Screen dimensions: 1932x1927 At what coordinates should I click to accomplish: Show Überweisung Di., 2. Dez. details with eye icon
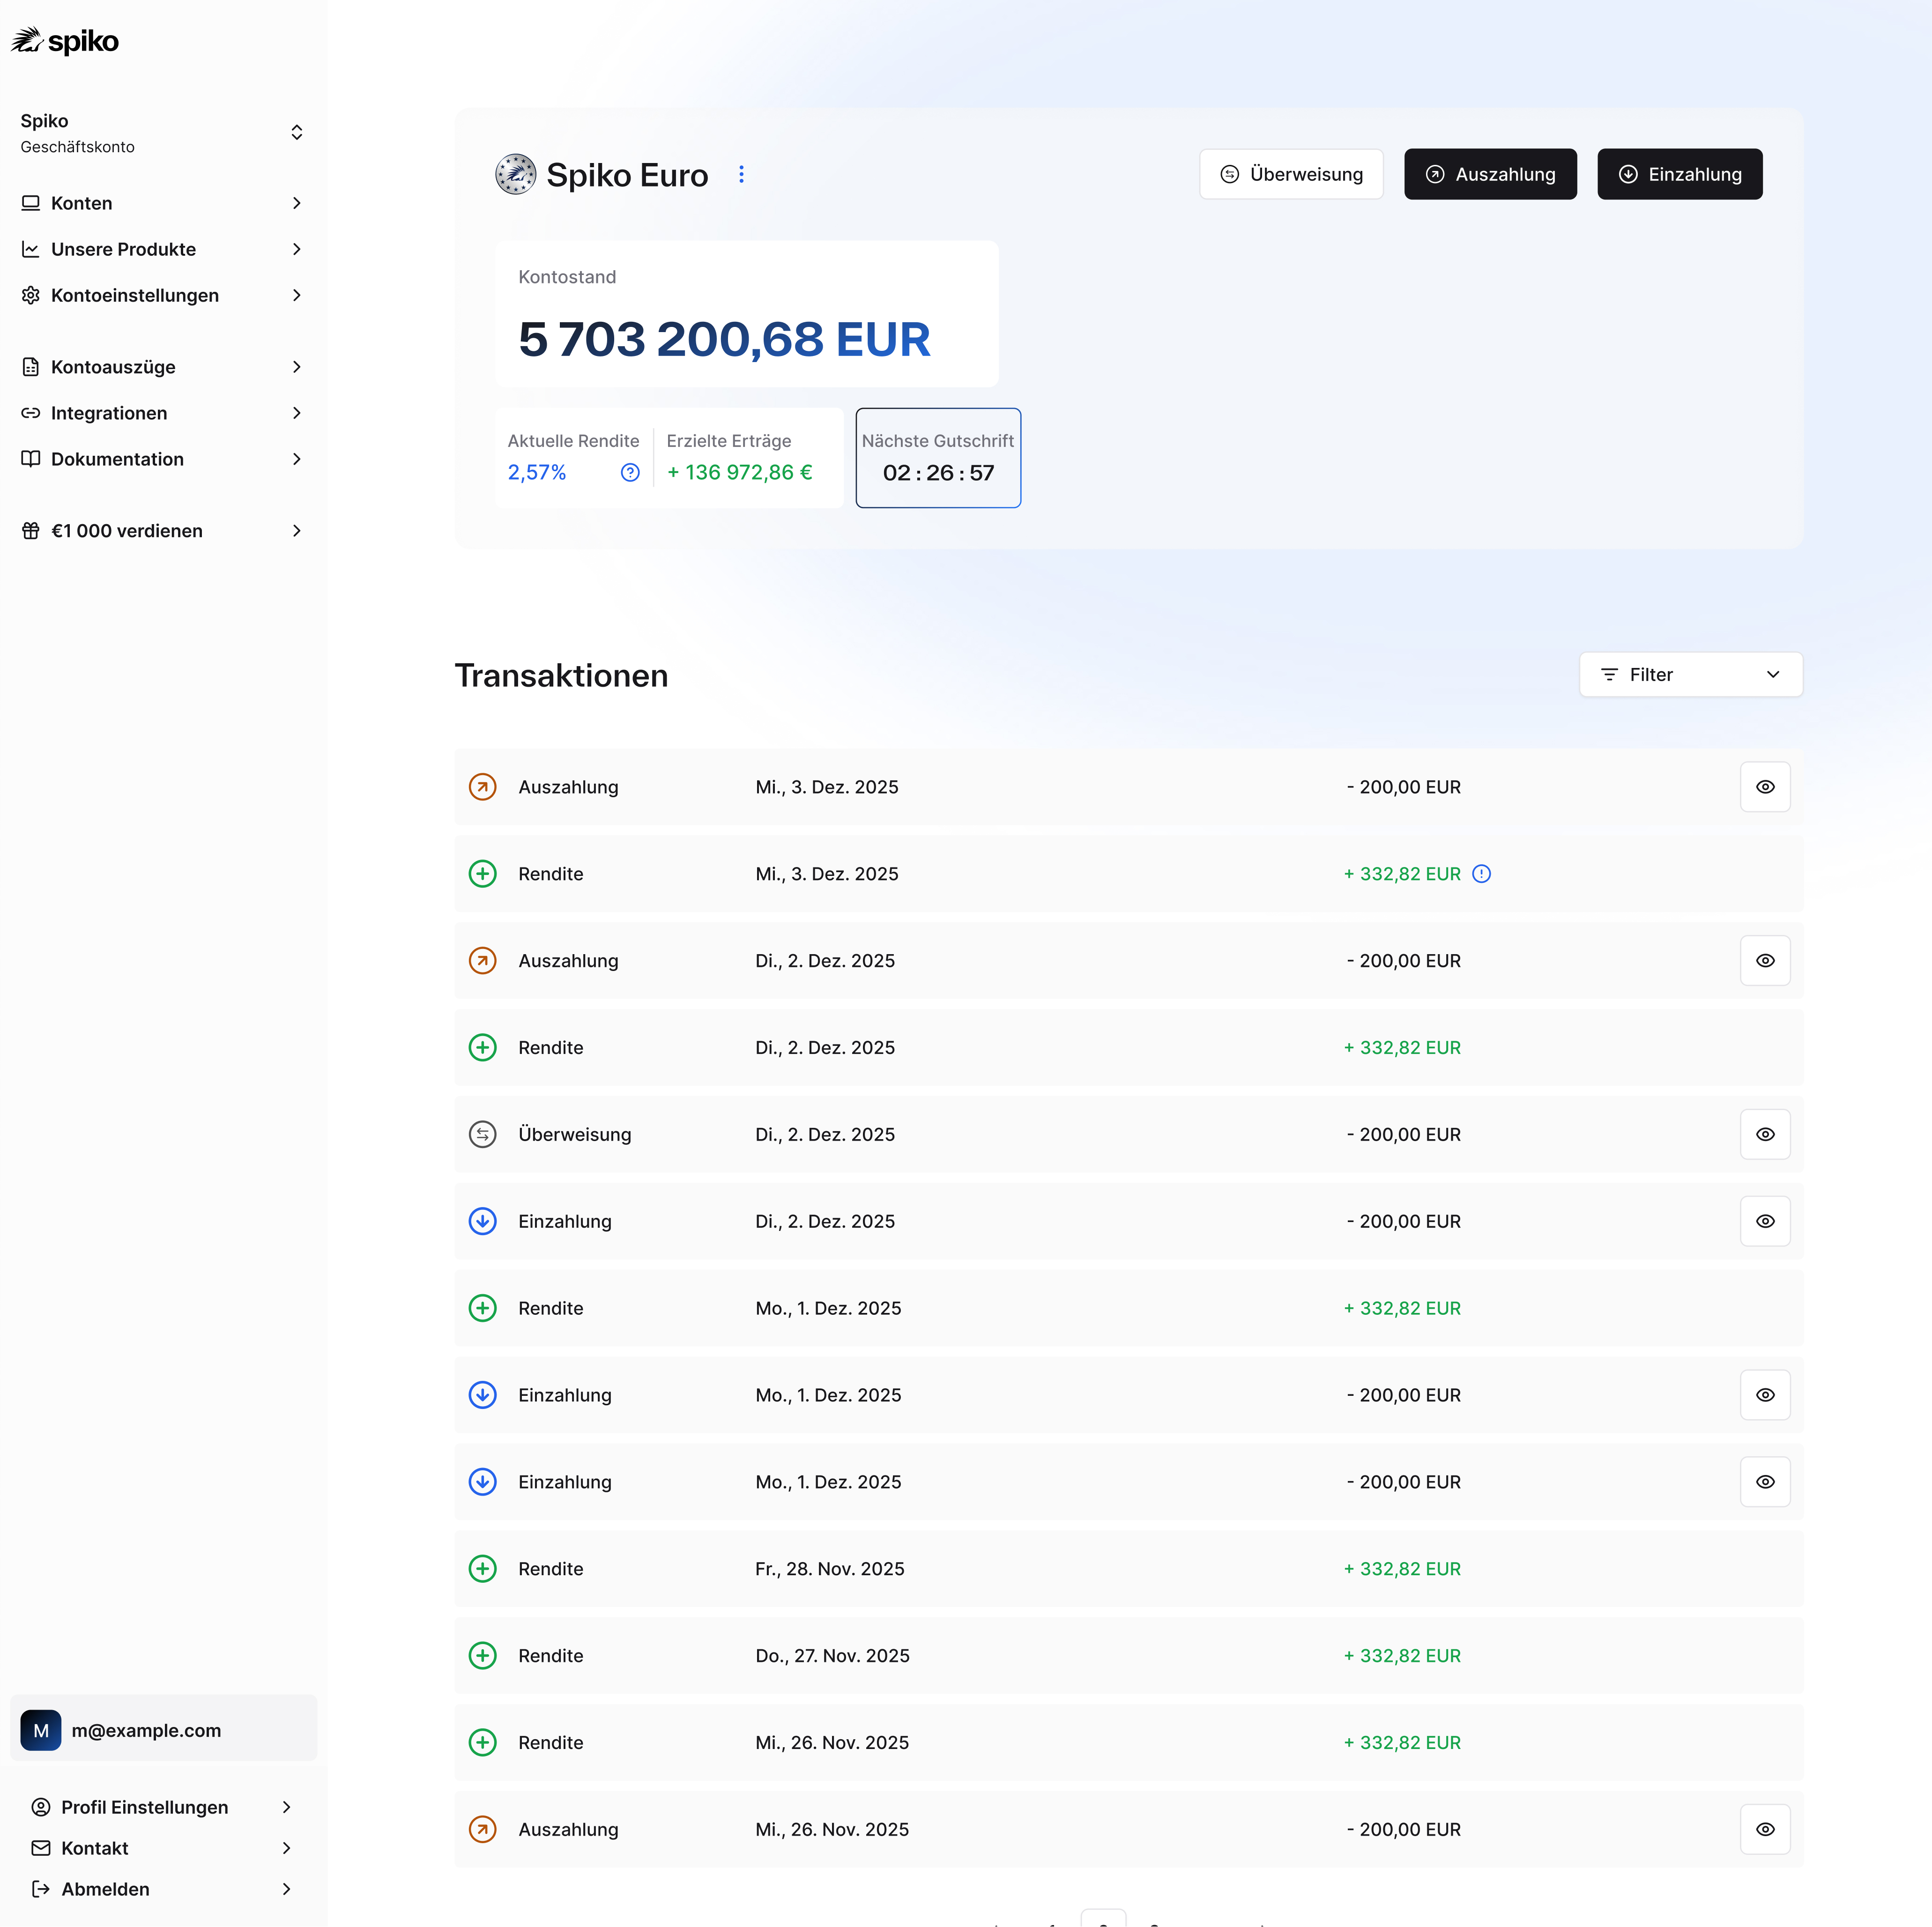click(x=1765, y=1134)
